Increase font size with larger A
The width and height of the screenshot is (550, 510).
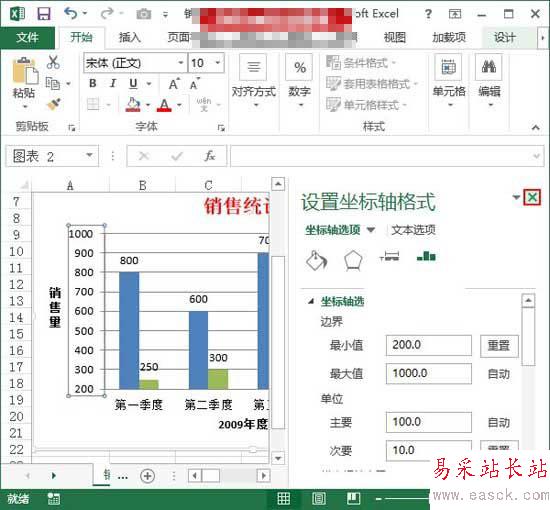click(174, 84)
